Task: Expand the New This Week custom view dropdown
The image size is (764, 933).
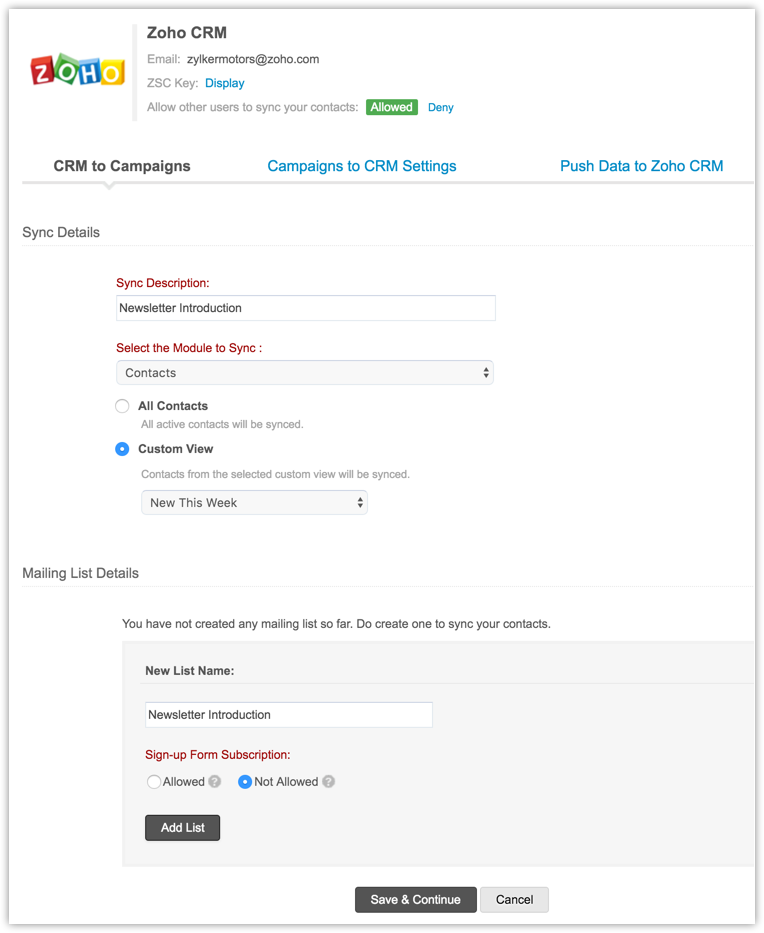Action: pos(254,503)
